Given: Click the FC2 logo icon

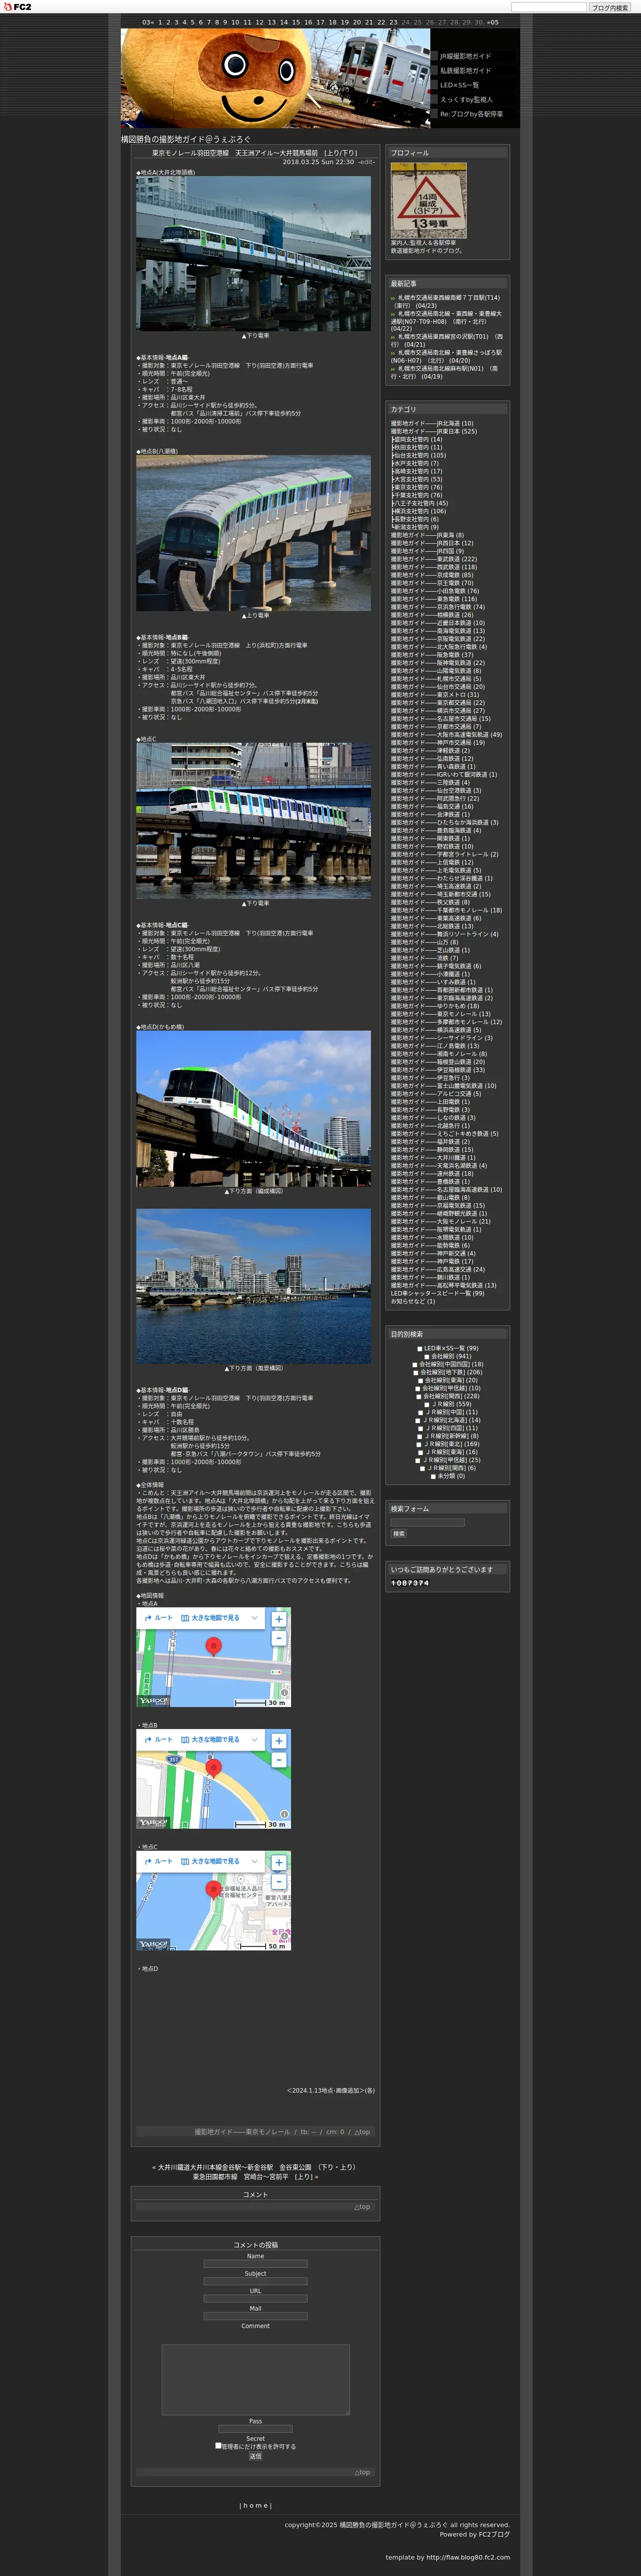Looking at the screenshot, I should pos(17,7).
